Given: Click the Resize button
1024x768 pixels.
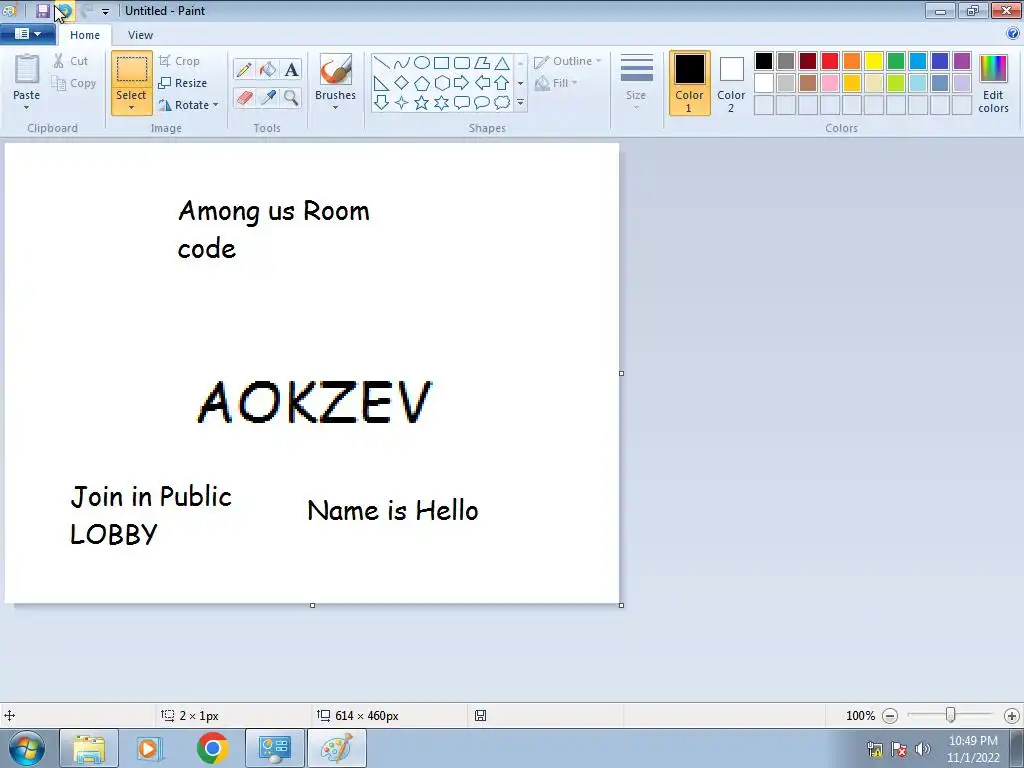Looking at the screenshot, I should click(x=183, y=83).
